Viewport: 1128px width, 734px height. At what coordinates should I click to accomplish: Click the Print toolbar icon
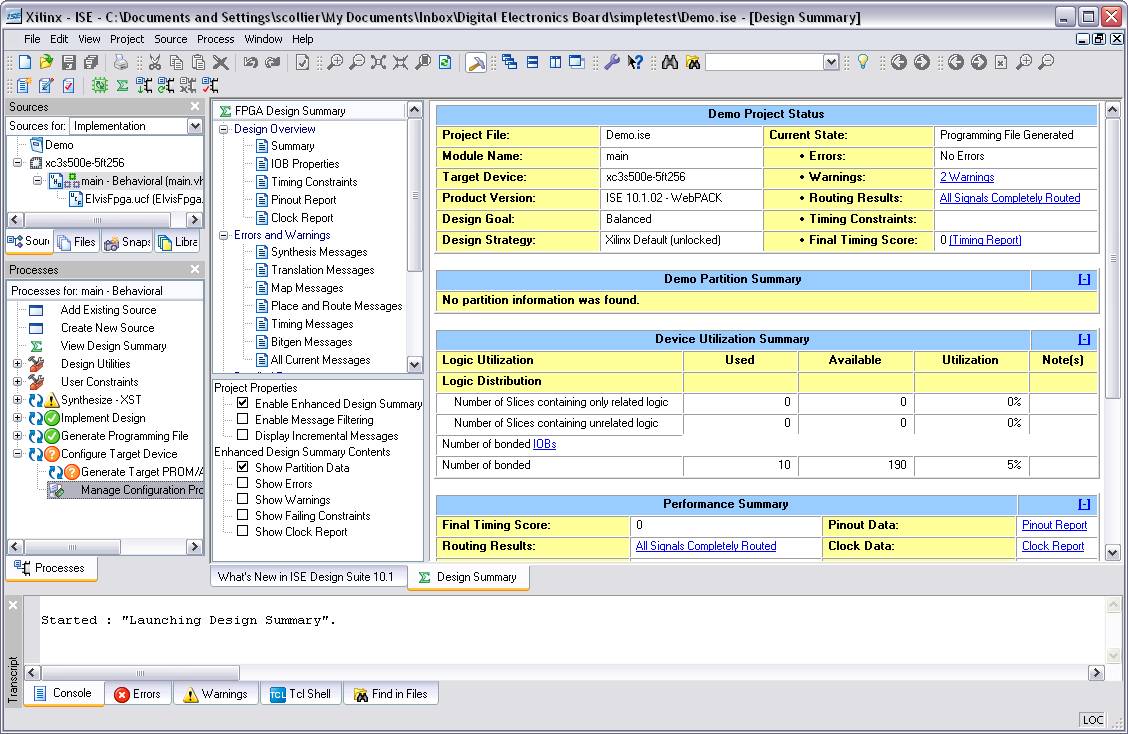pyautogui.click(x=121, y=62)
